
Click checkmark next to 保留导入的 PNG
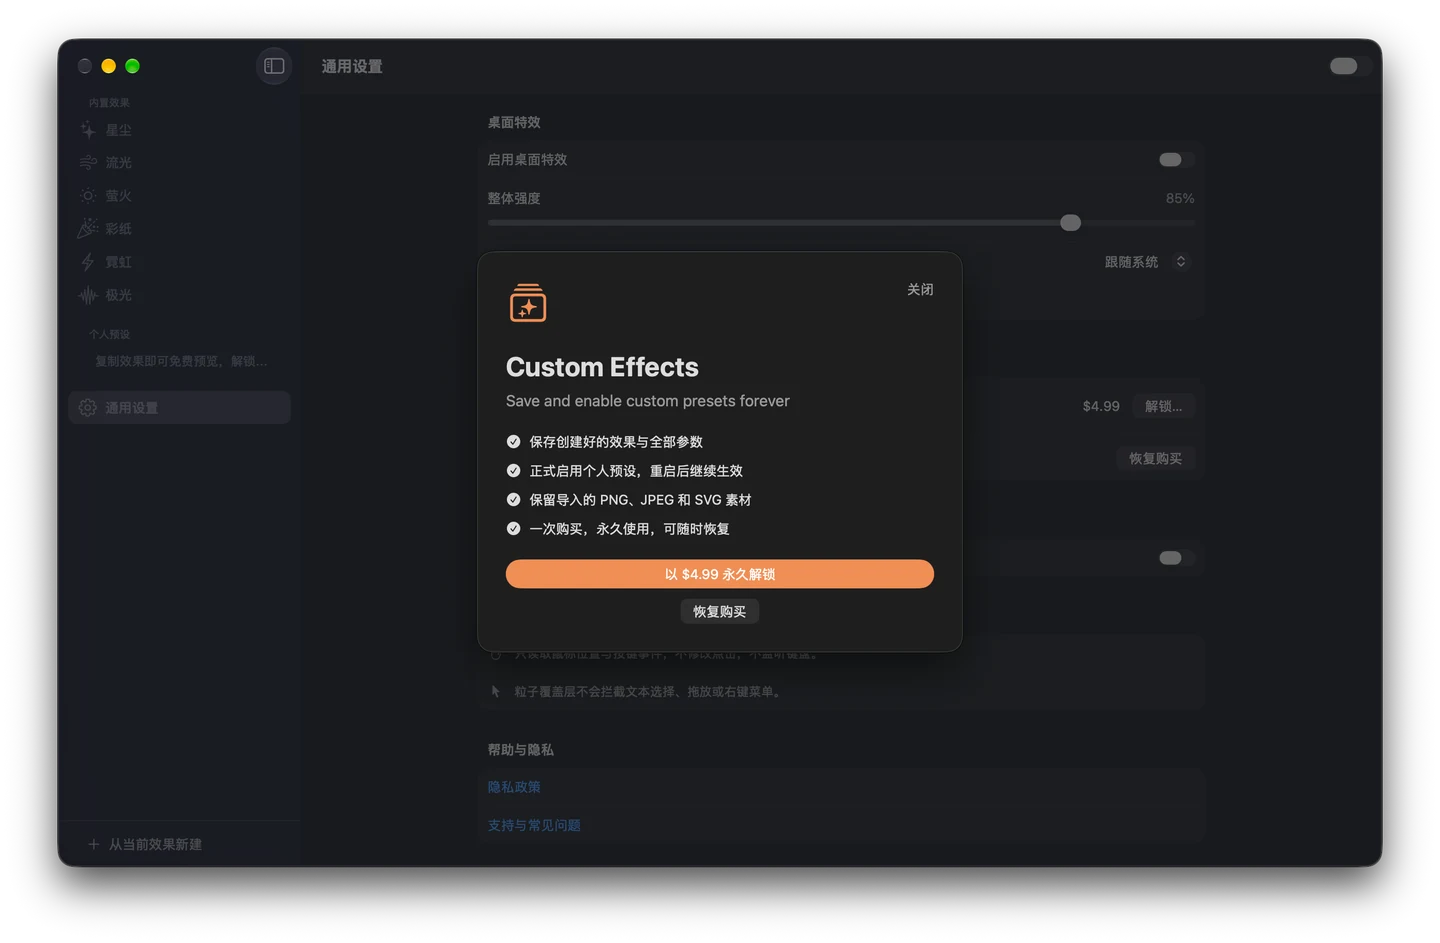[x=513, y=499]
